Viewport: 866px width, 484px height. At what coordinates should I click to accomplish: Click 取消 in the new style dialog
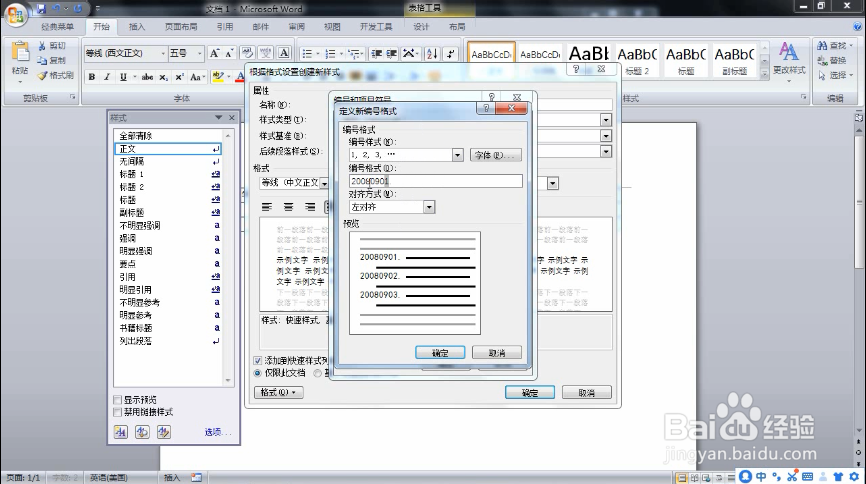pos(587,392)
